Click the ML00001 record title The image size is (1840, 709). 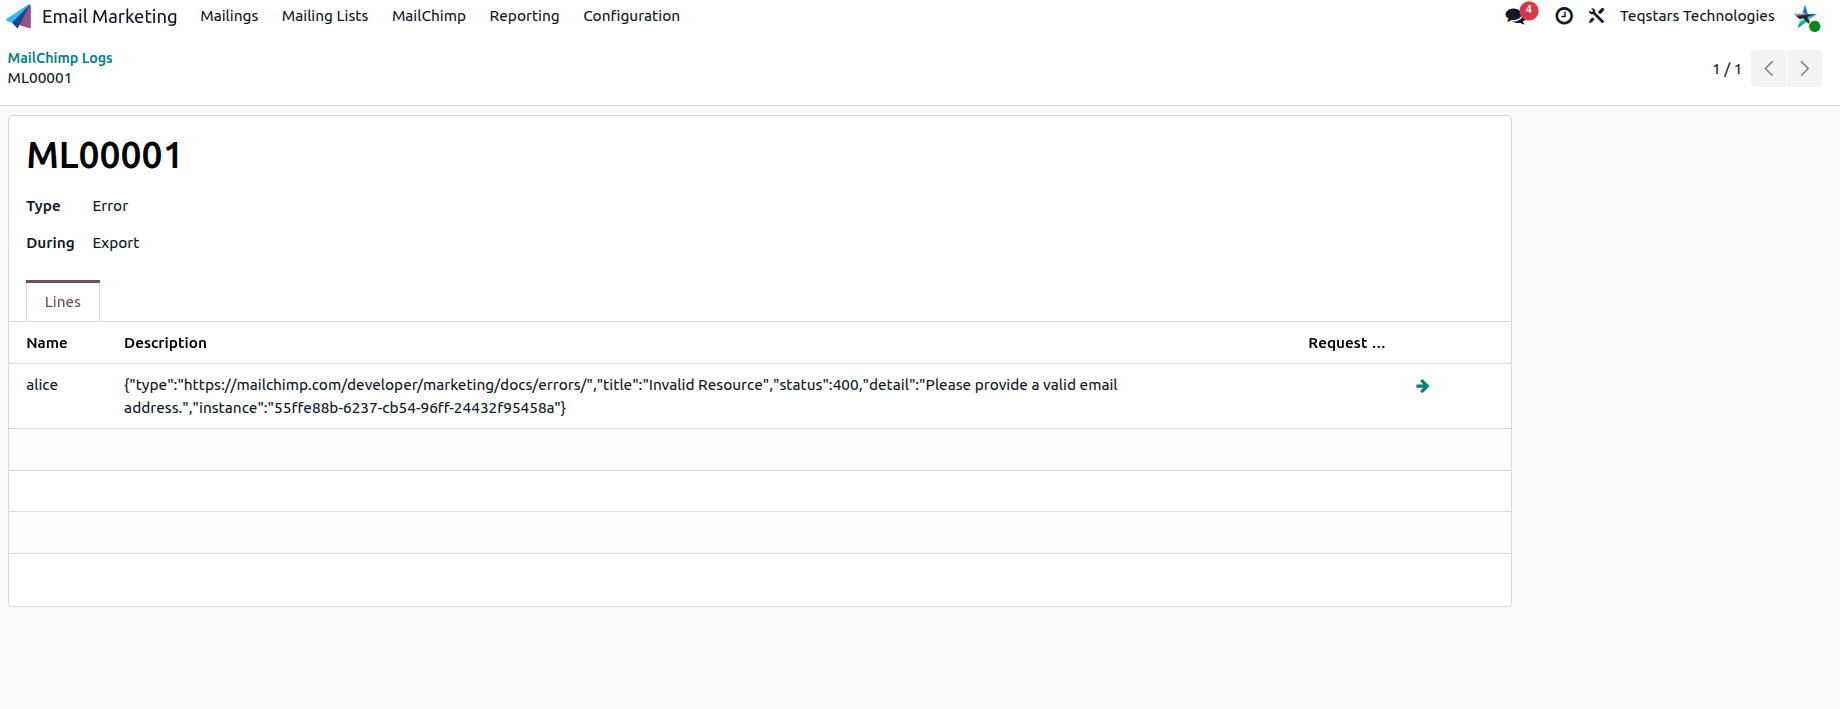[x=104, y=156]
